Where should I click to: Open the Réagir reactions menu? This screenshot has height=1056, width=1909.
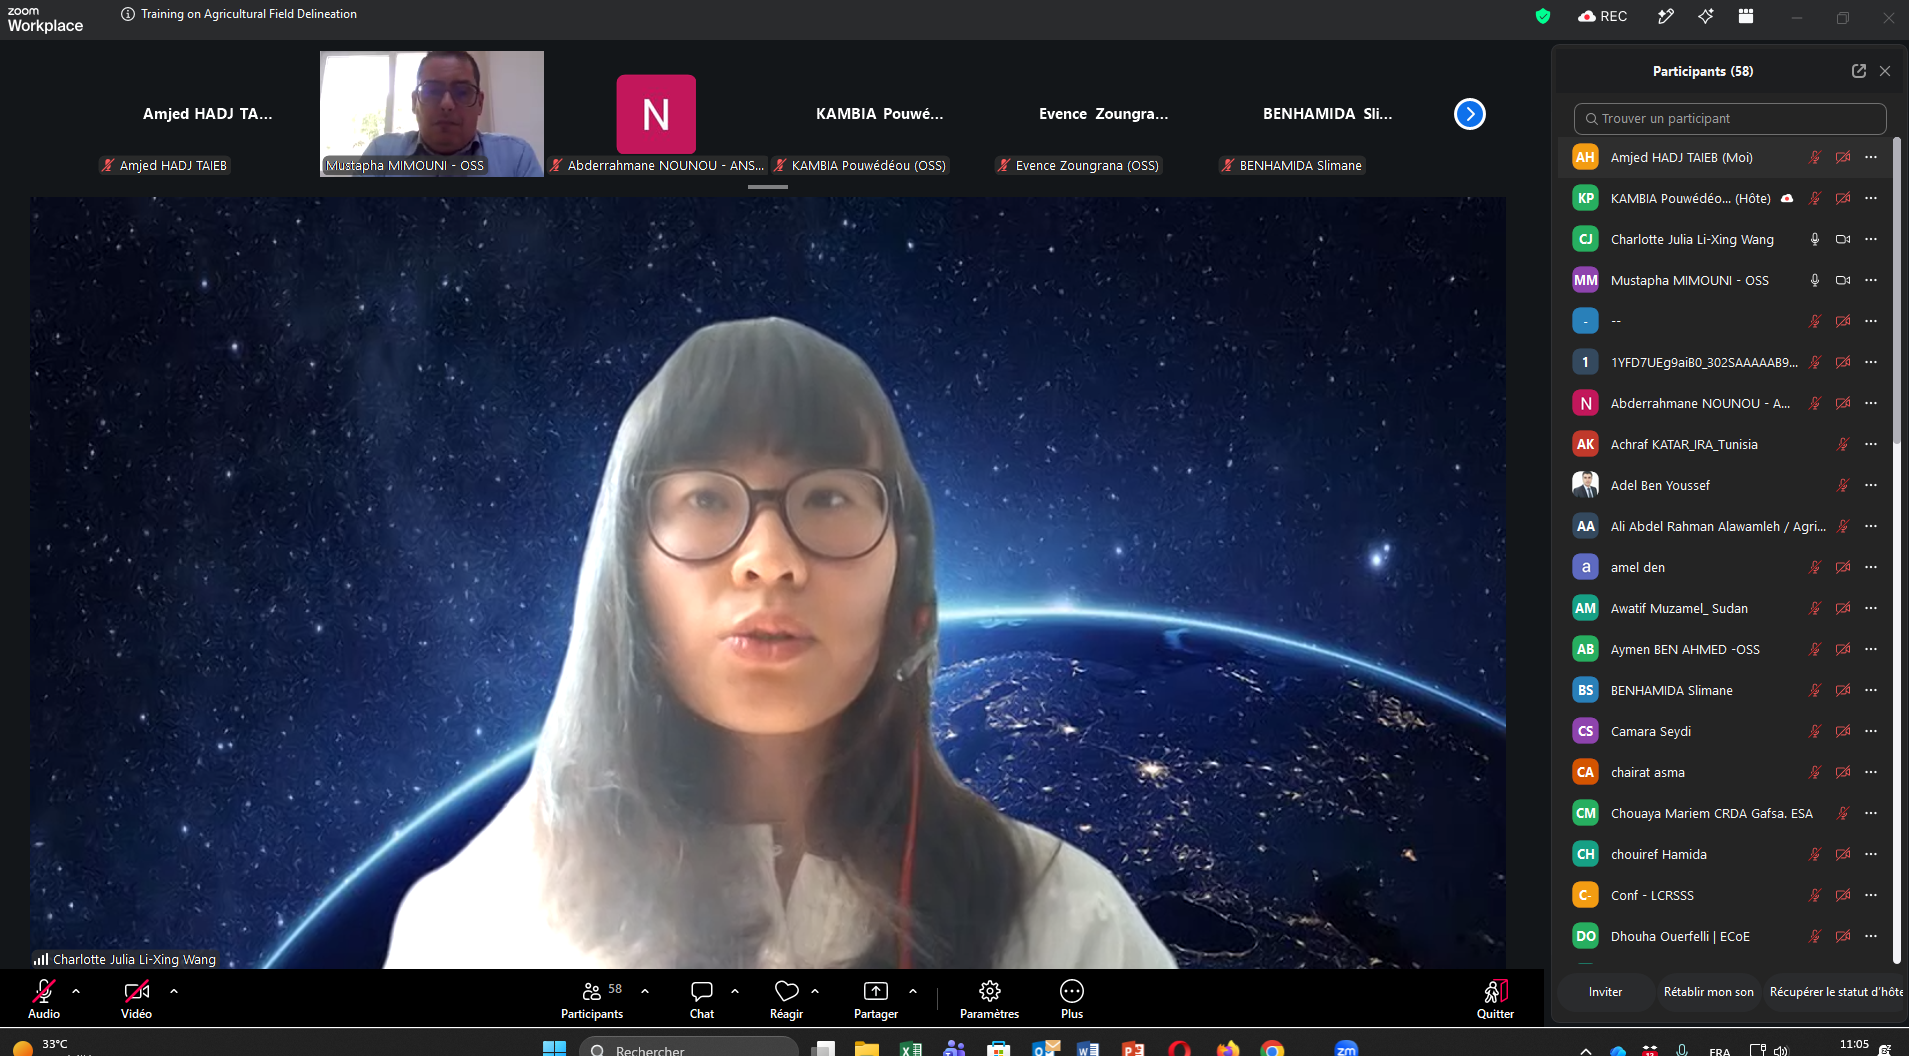tap(787, 999)
